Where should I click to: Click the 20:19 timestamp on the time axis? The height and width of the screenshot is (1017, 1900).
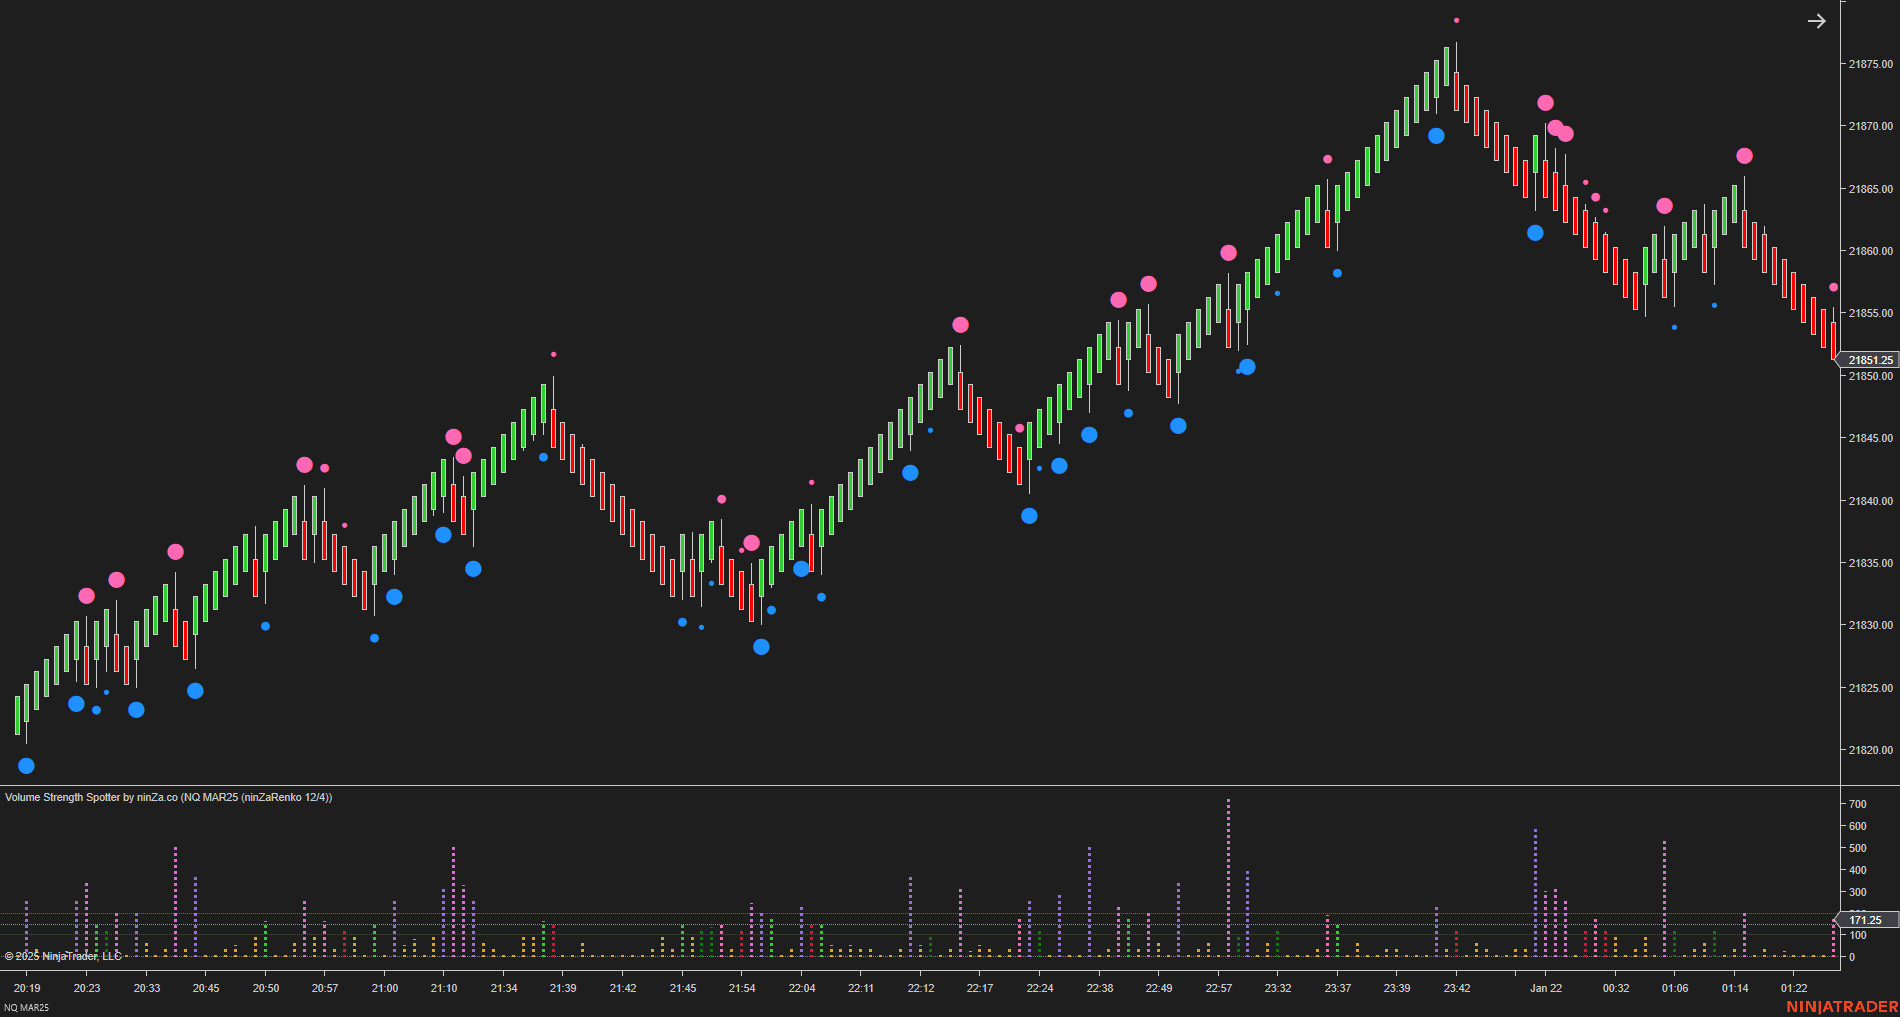point(27,988)
